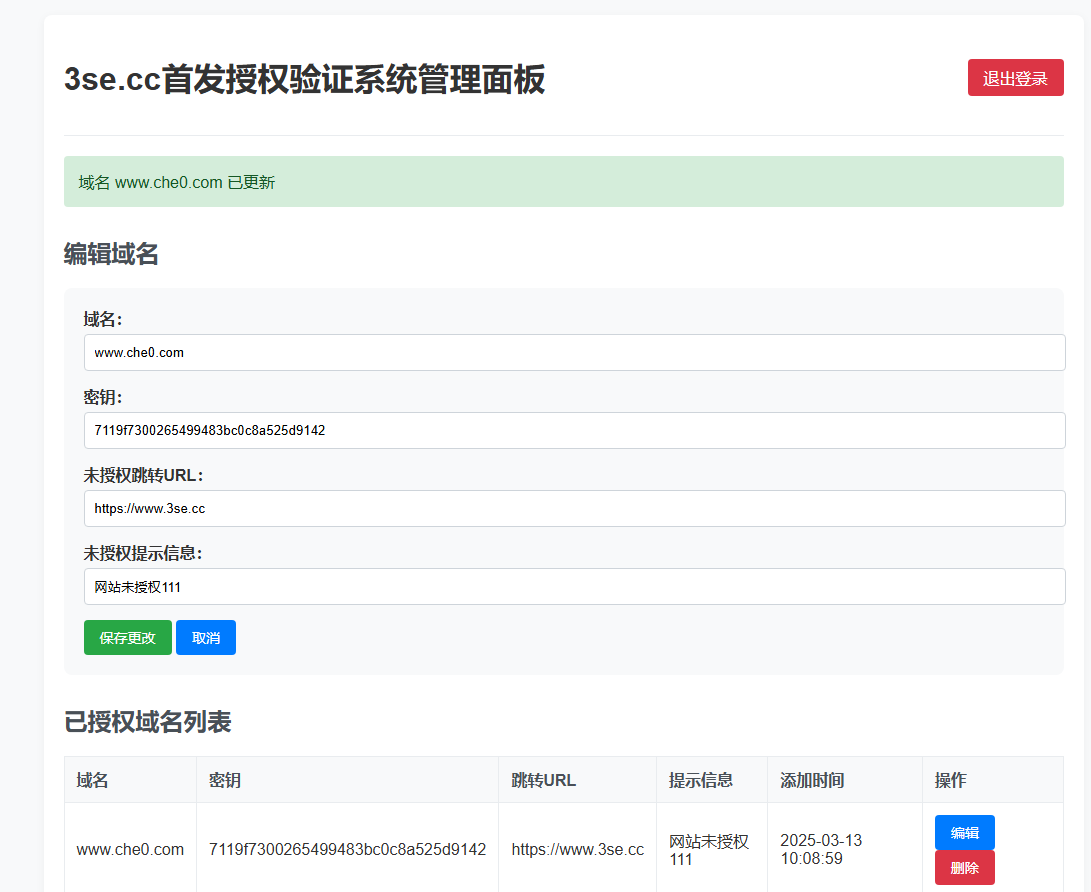
Task: Click the 跳转URL column header
Action: [x=540, y=780]
